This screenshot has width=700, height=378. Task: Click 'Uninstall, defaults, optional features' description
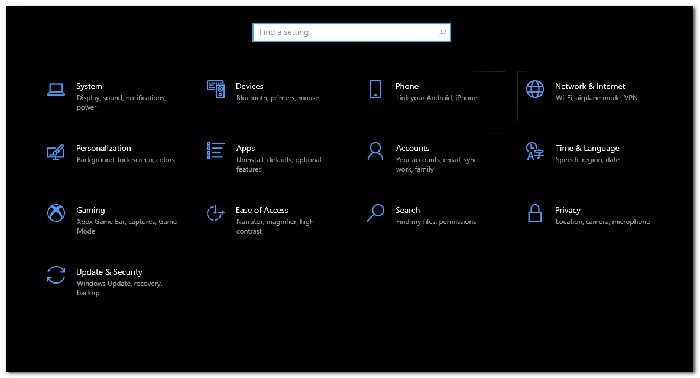pos(279,165)
